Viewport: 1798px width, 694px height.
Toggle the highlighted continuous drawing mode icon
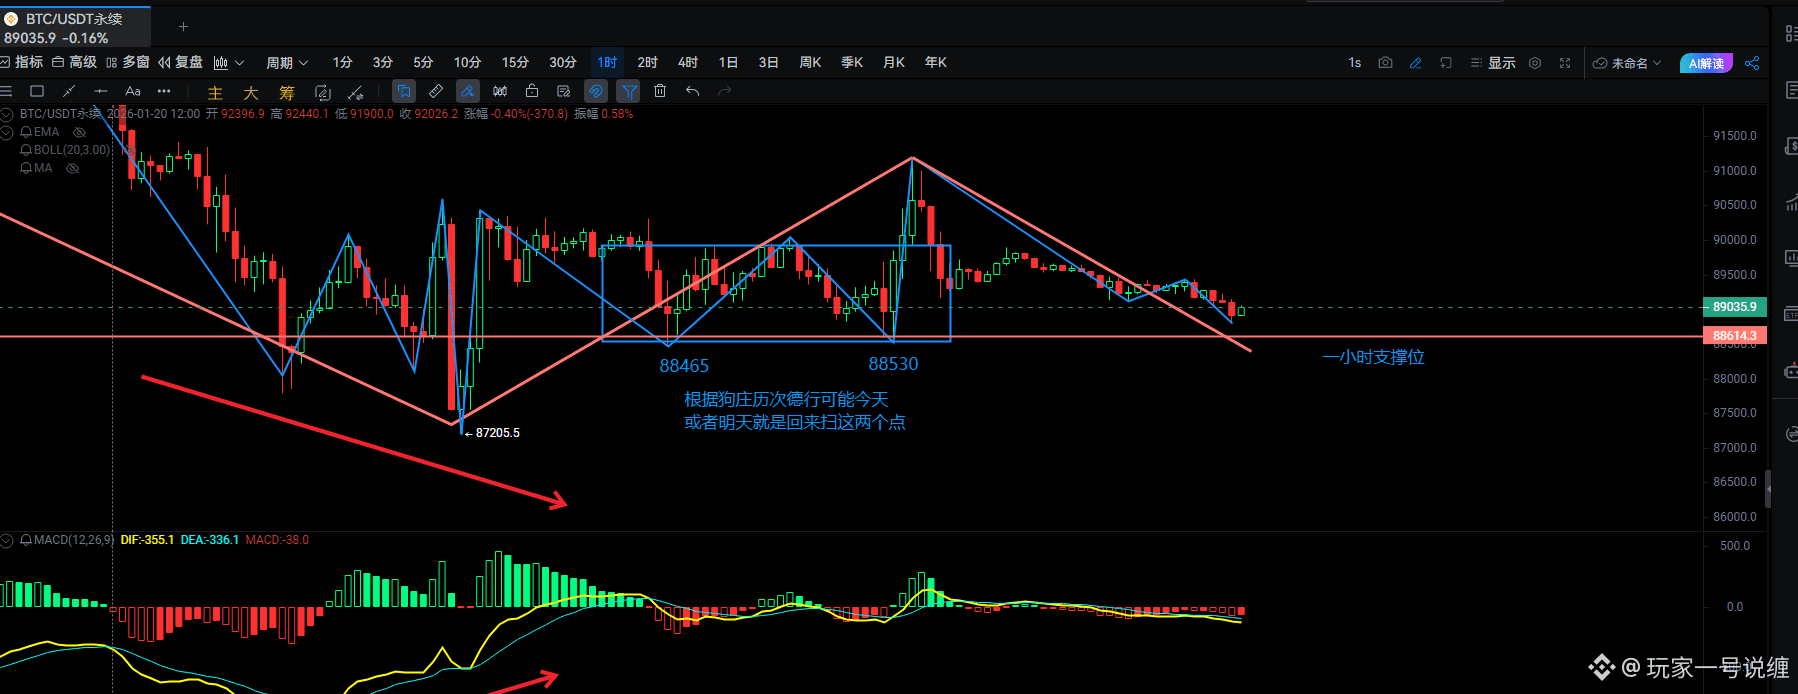point(404,91)
